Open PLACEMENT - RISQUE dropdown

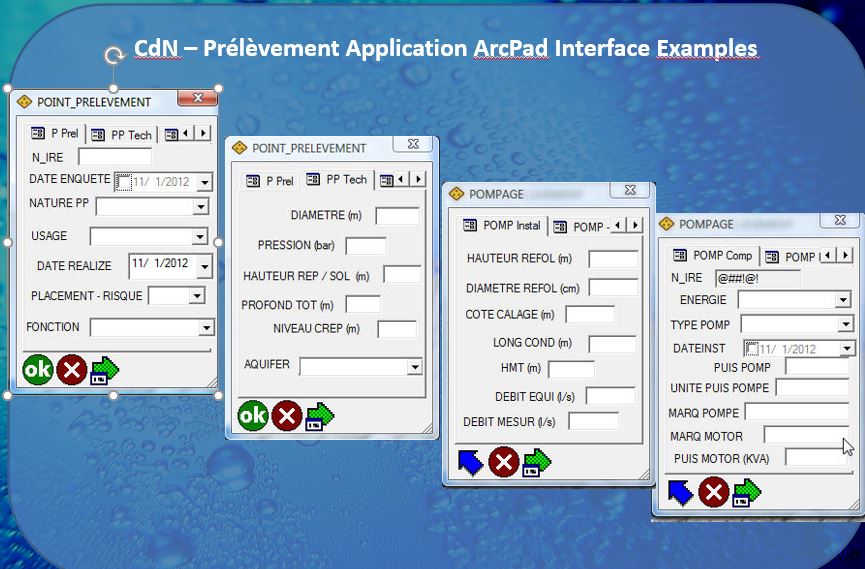pyautogui.click(x=197, y=296)
